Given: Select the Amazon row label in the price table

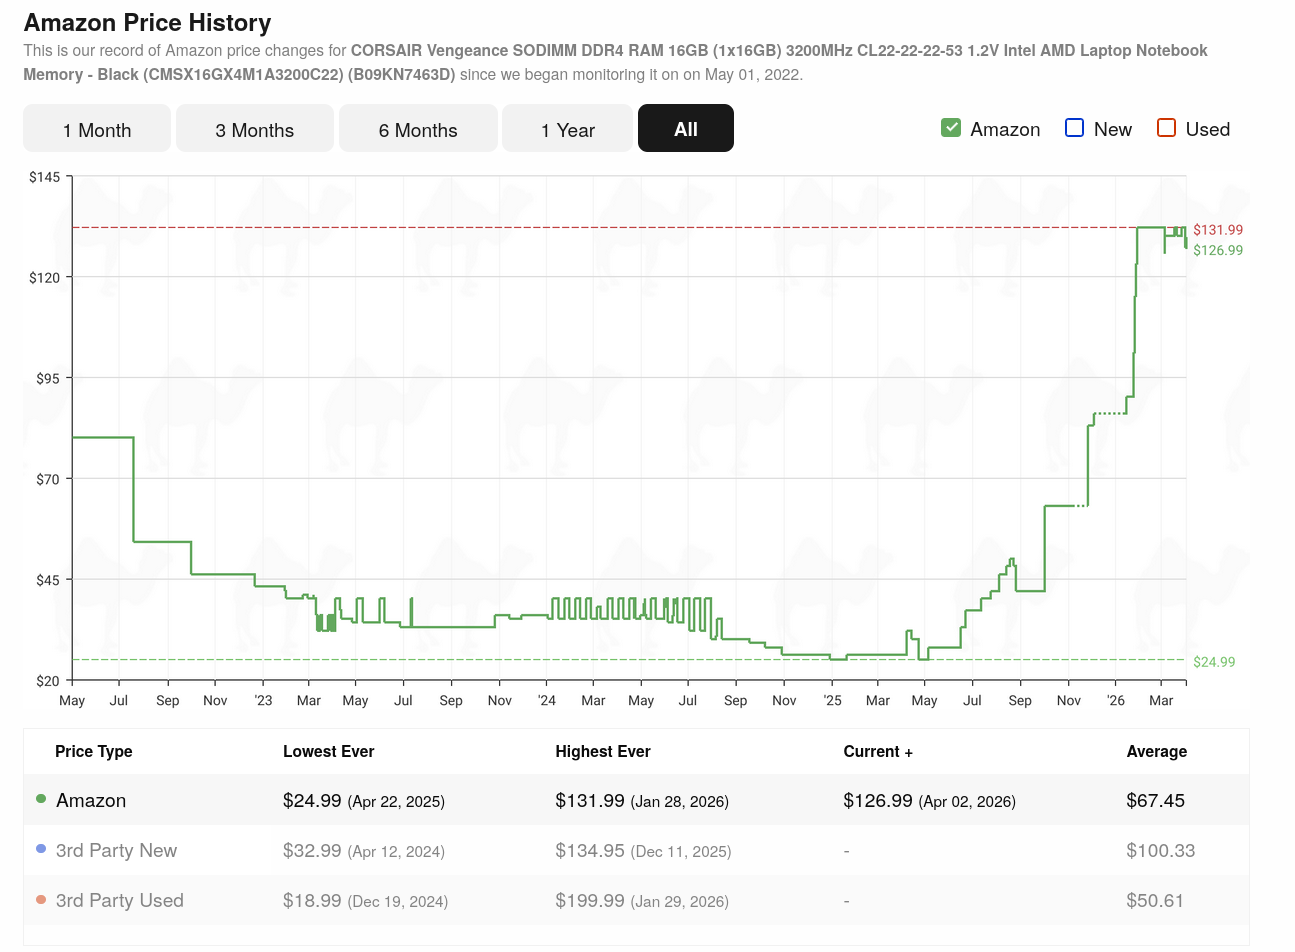Looking at the screenshot, I should [91, 801].
